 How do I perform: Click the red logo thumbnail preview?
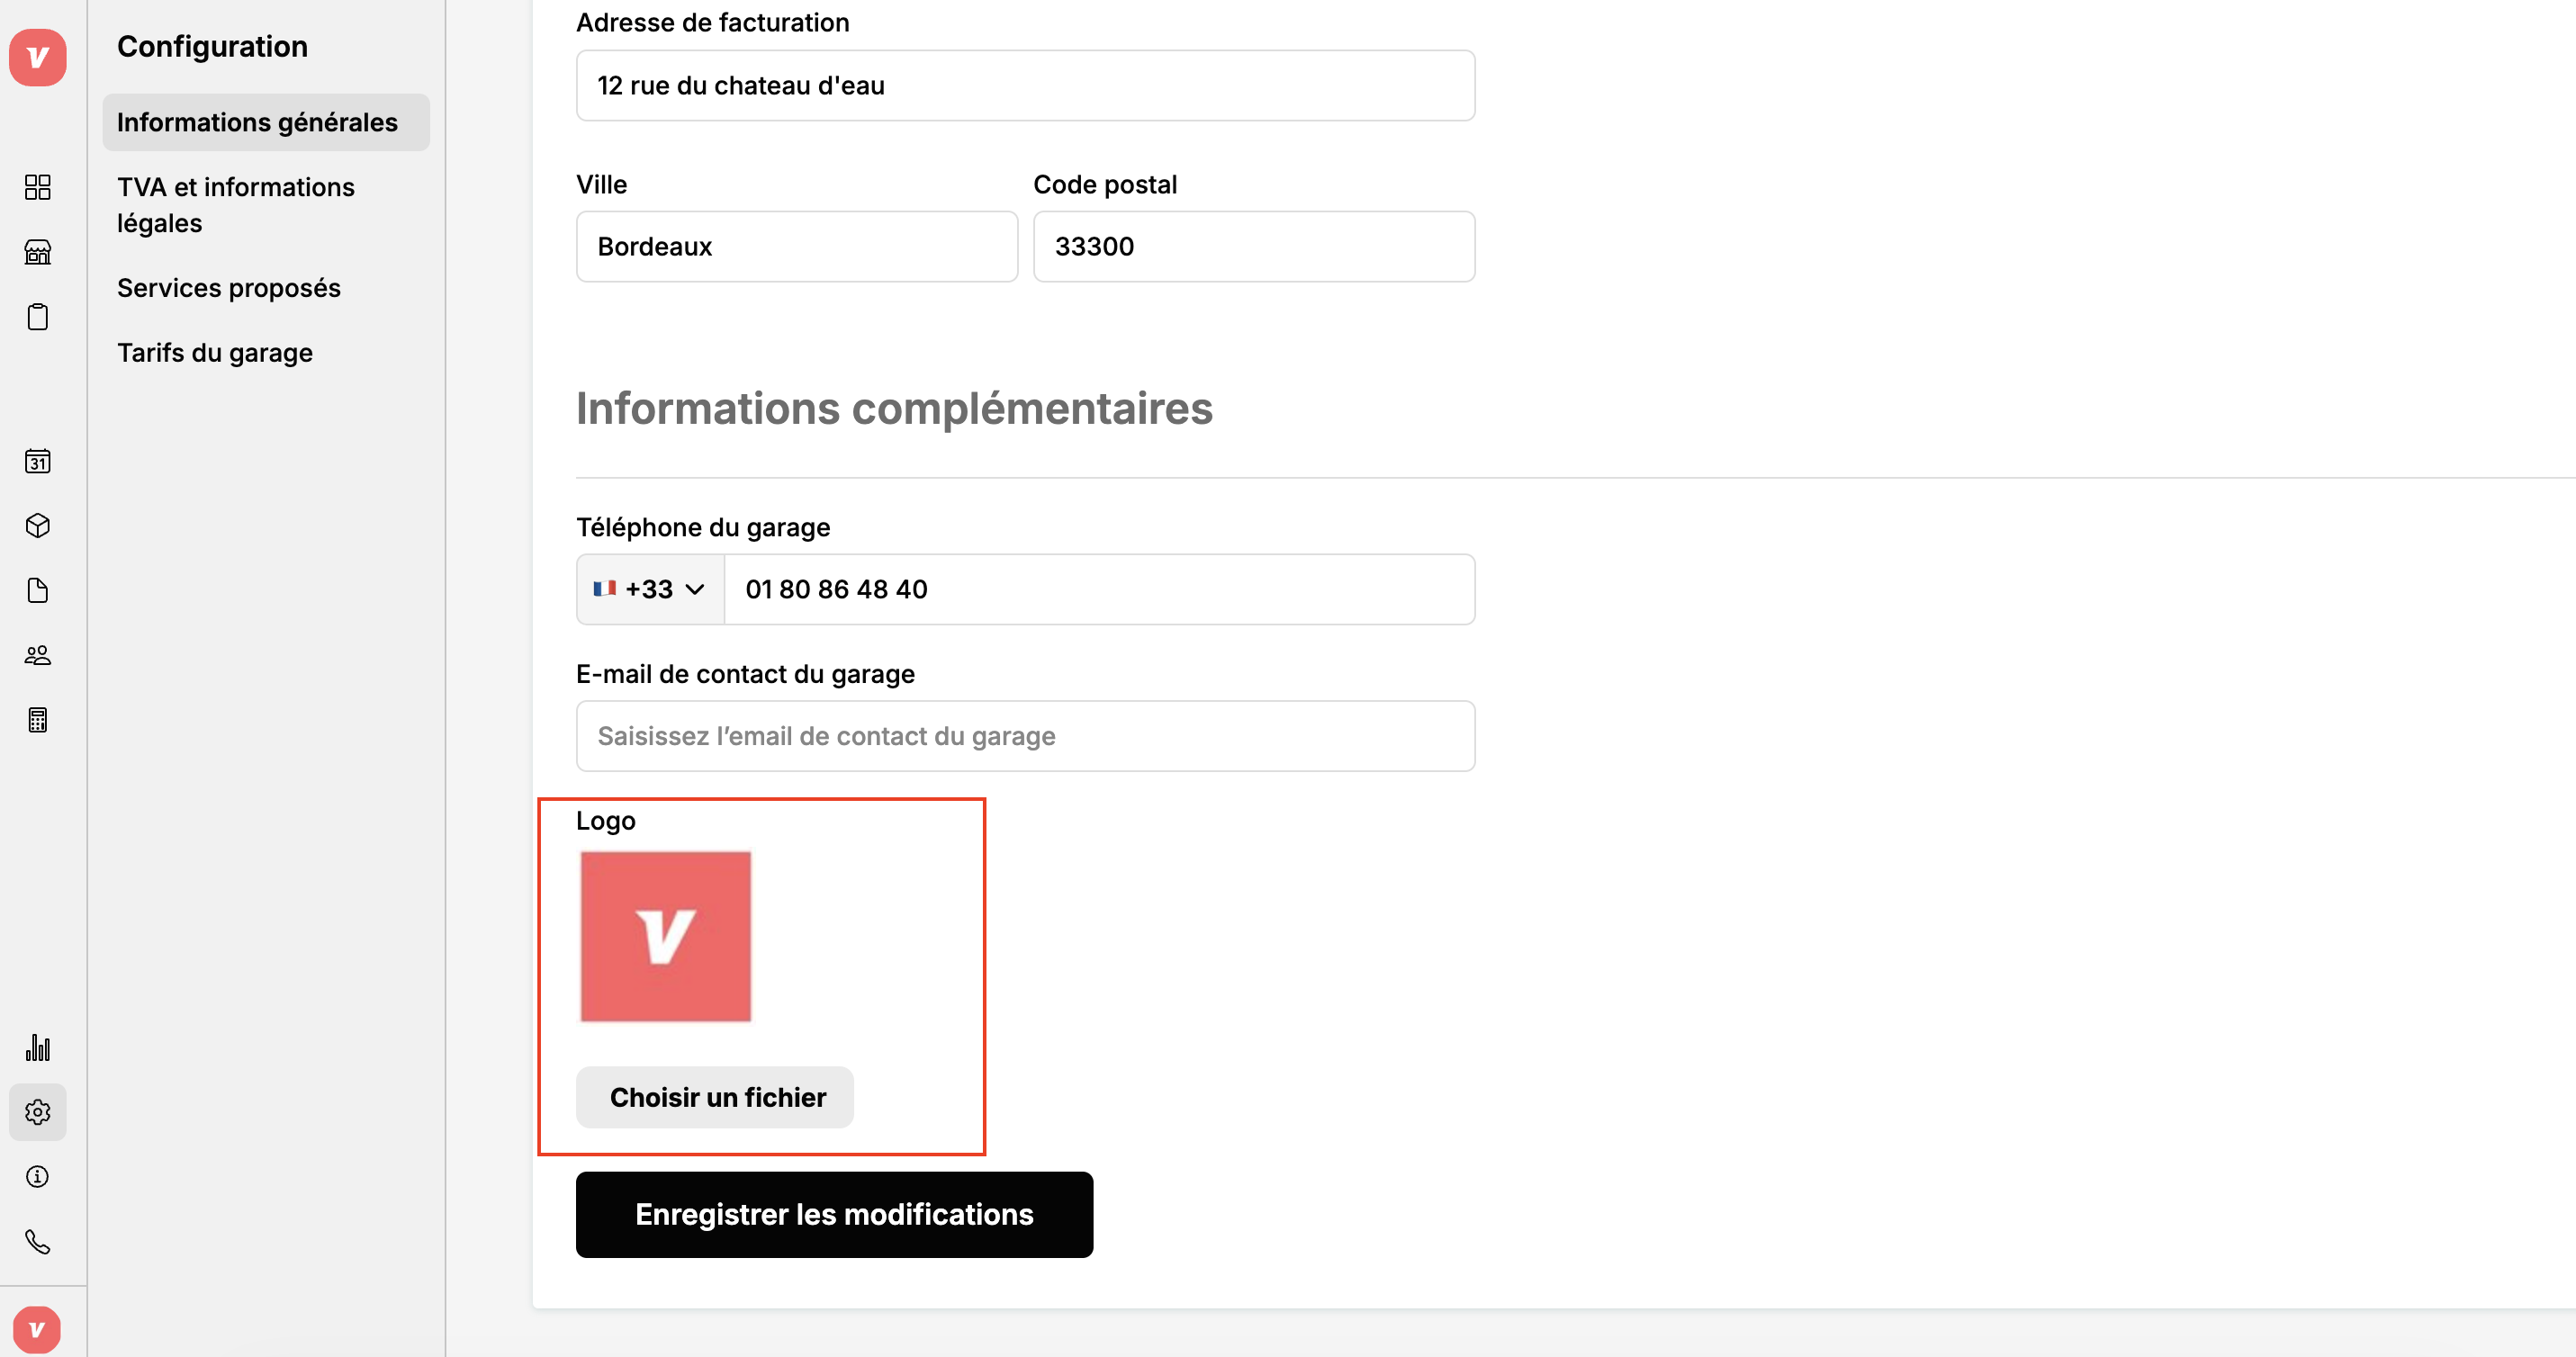point(665,937)
